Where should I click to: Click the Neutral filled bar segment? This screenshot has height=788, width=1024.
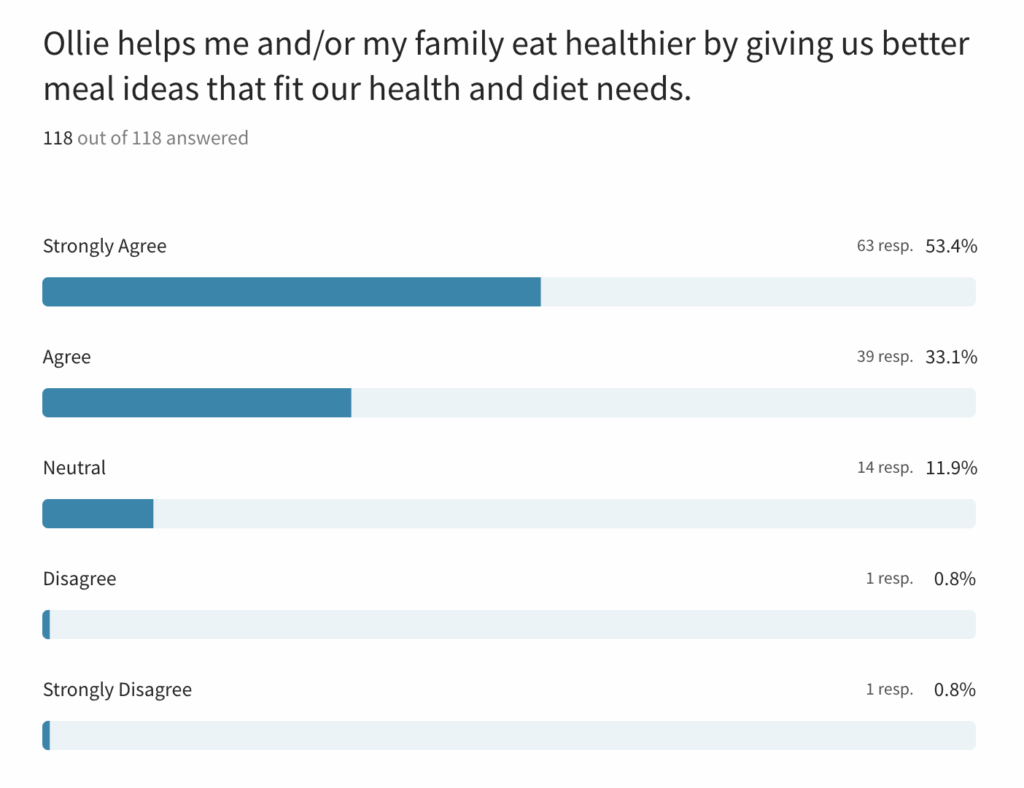point(98,514)
